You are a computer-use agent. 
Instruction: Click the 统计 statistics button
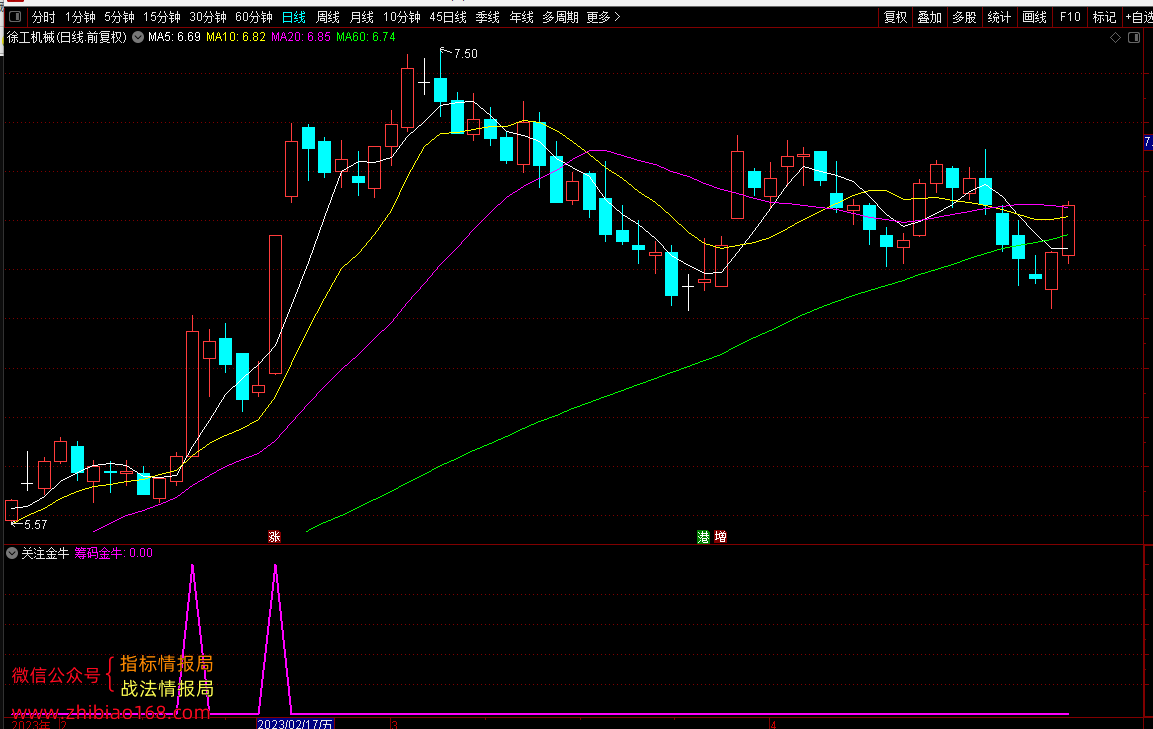pyautogui.click(x=999, y=17)
